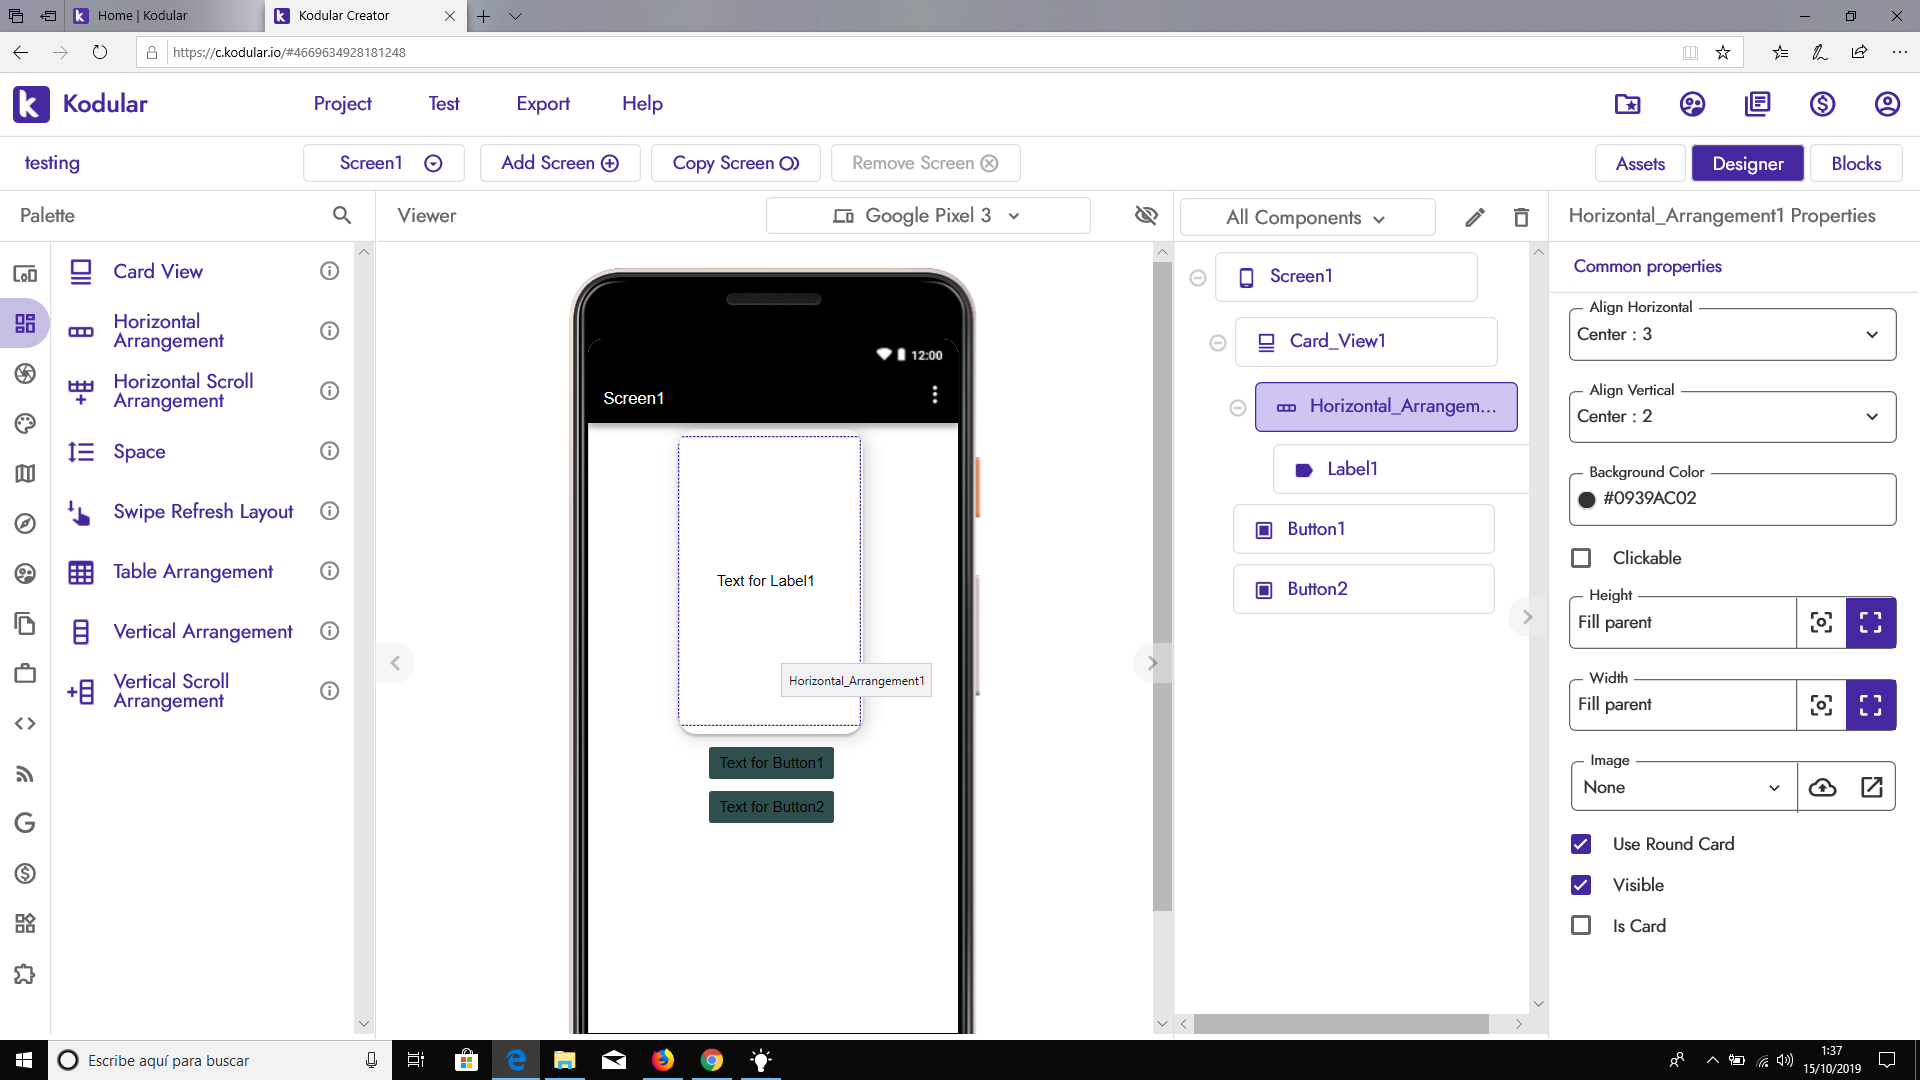The height and width of the screenshot is (1080, 1920).
Task: Select Label1 in component tree
Action: pos(1352,469)
